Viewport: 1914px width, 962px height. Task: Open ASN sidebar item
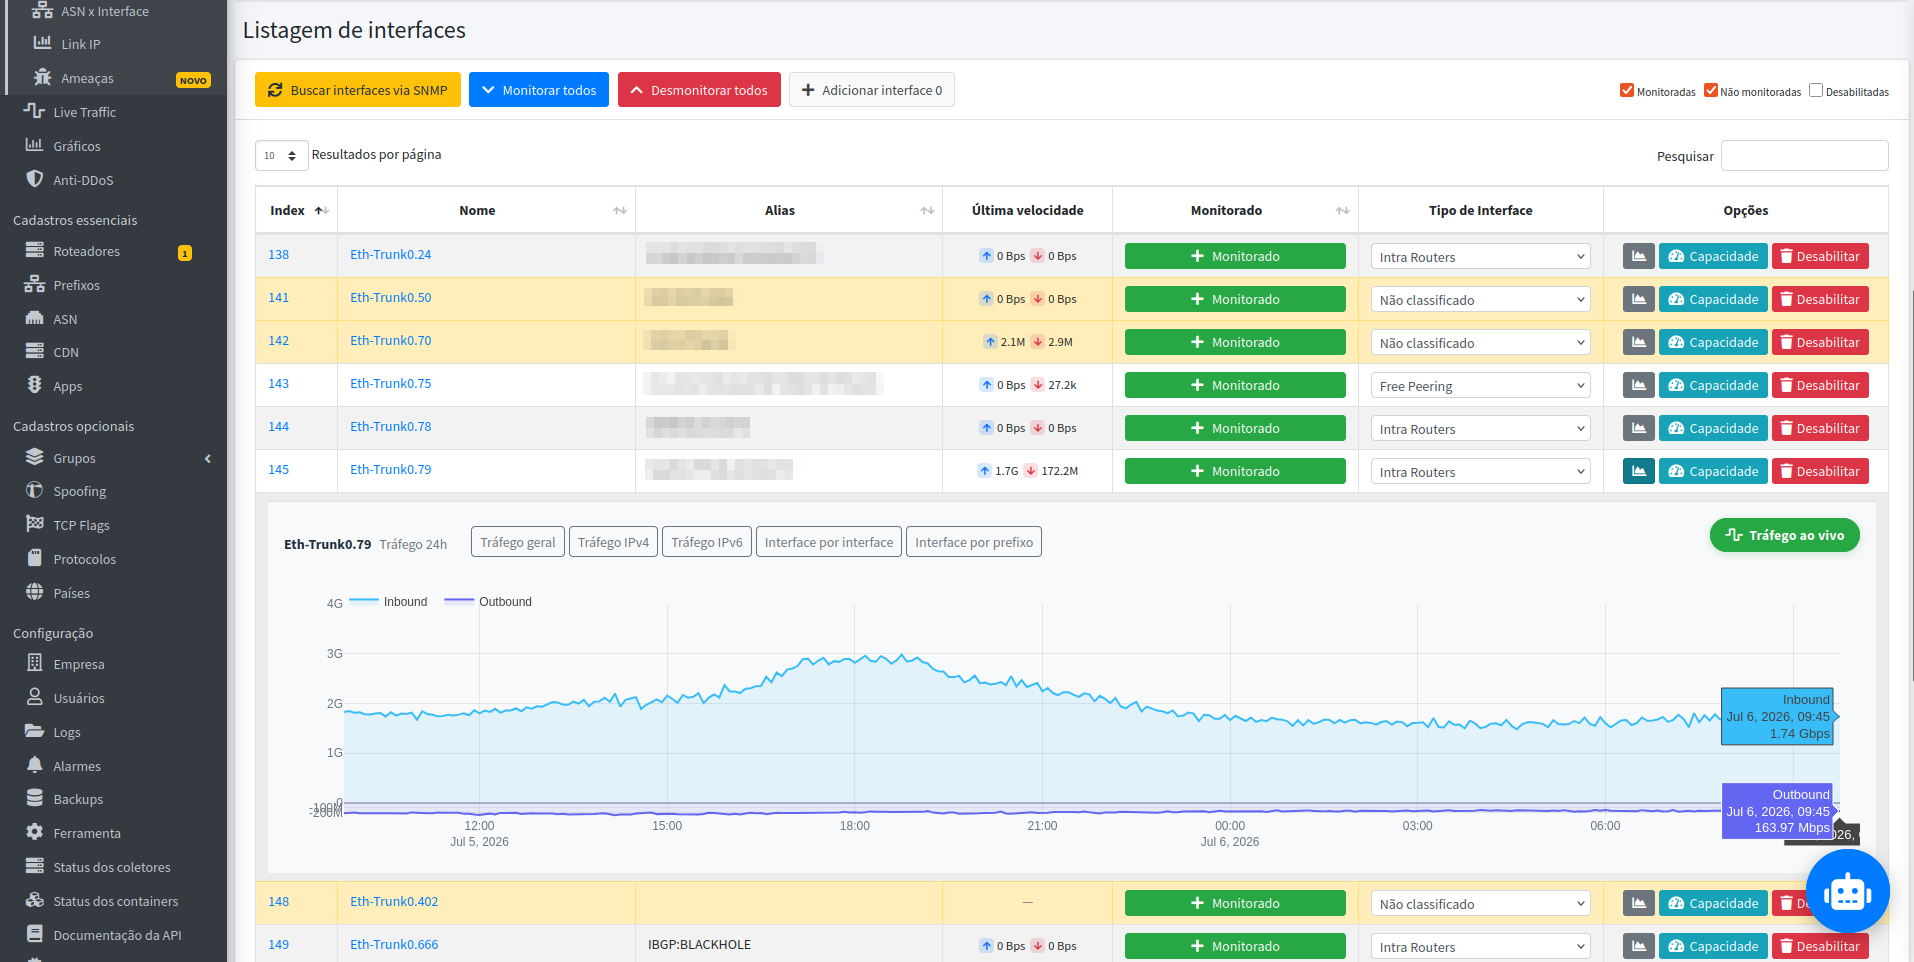pyautogui.click(x=65, y=319)
